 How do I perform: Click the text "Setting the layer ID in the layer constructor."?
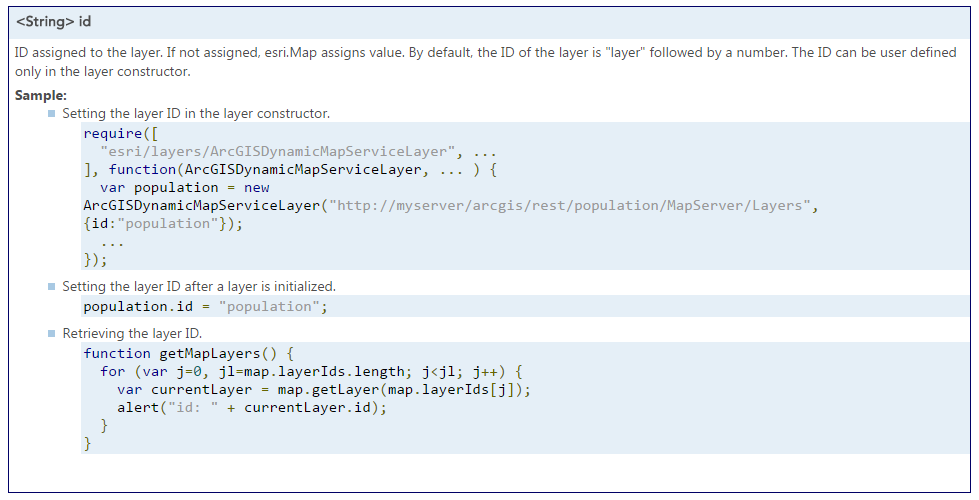point(196,114)
